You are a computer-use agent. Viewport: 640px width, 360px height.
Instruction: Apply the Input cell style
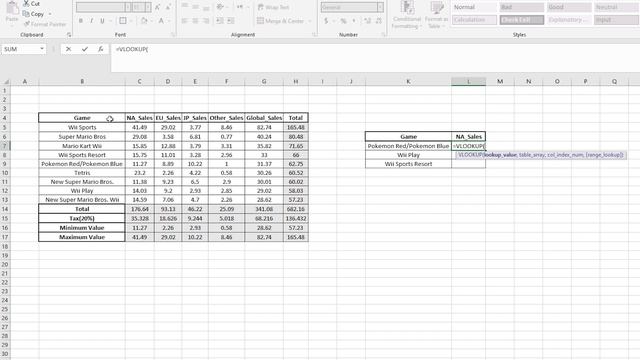pyautogui.click(x=616, y=20)
